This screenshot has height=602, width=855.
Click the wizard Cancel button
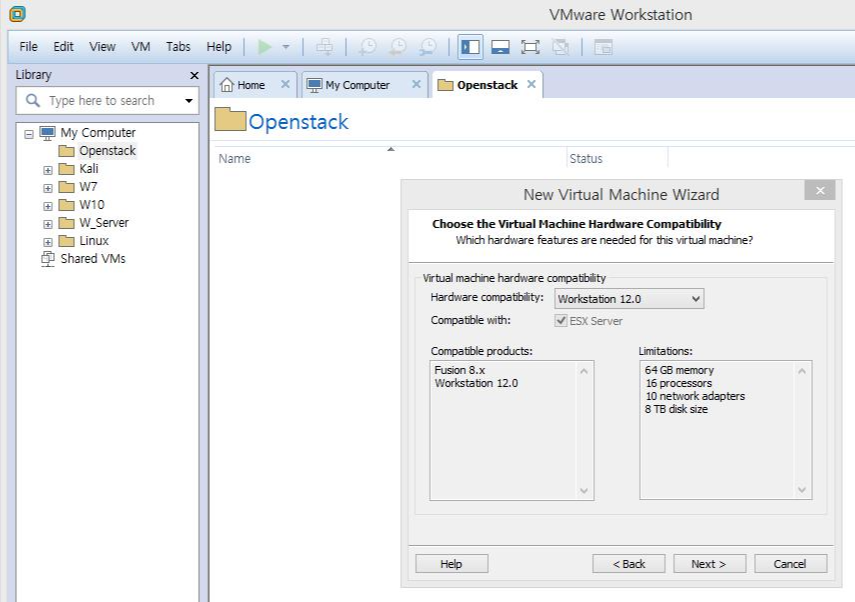tap(791, 564)
